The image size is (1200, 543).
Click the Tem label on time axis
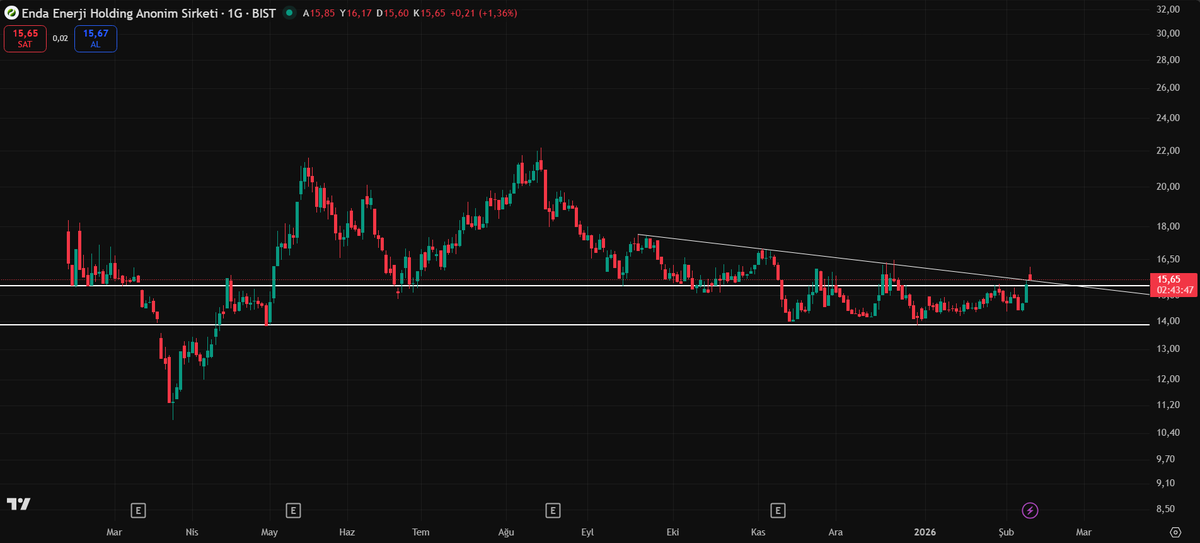421,533
